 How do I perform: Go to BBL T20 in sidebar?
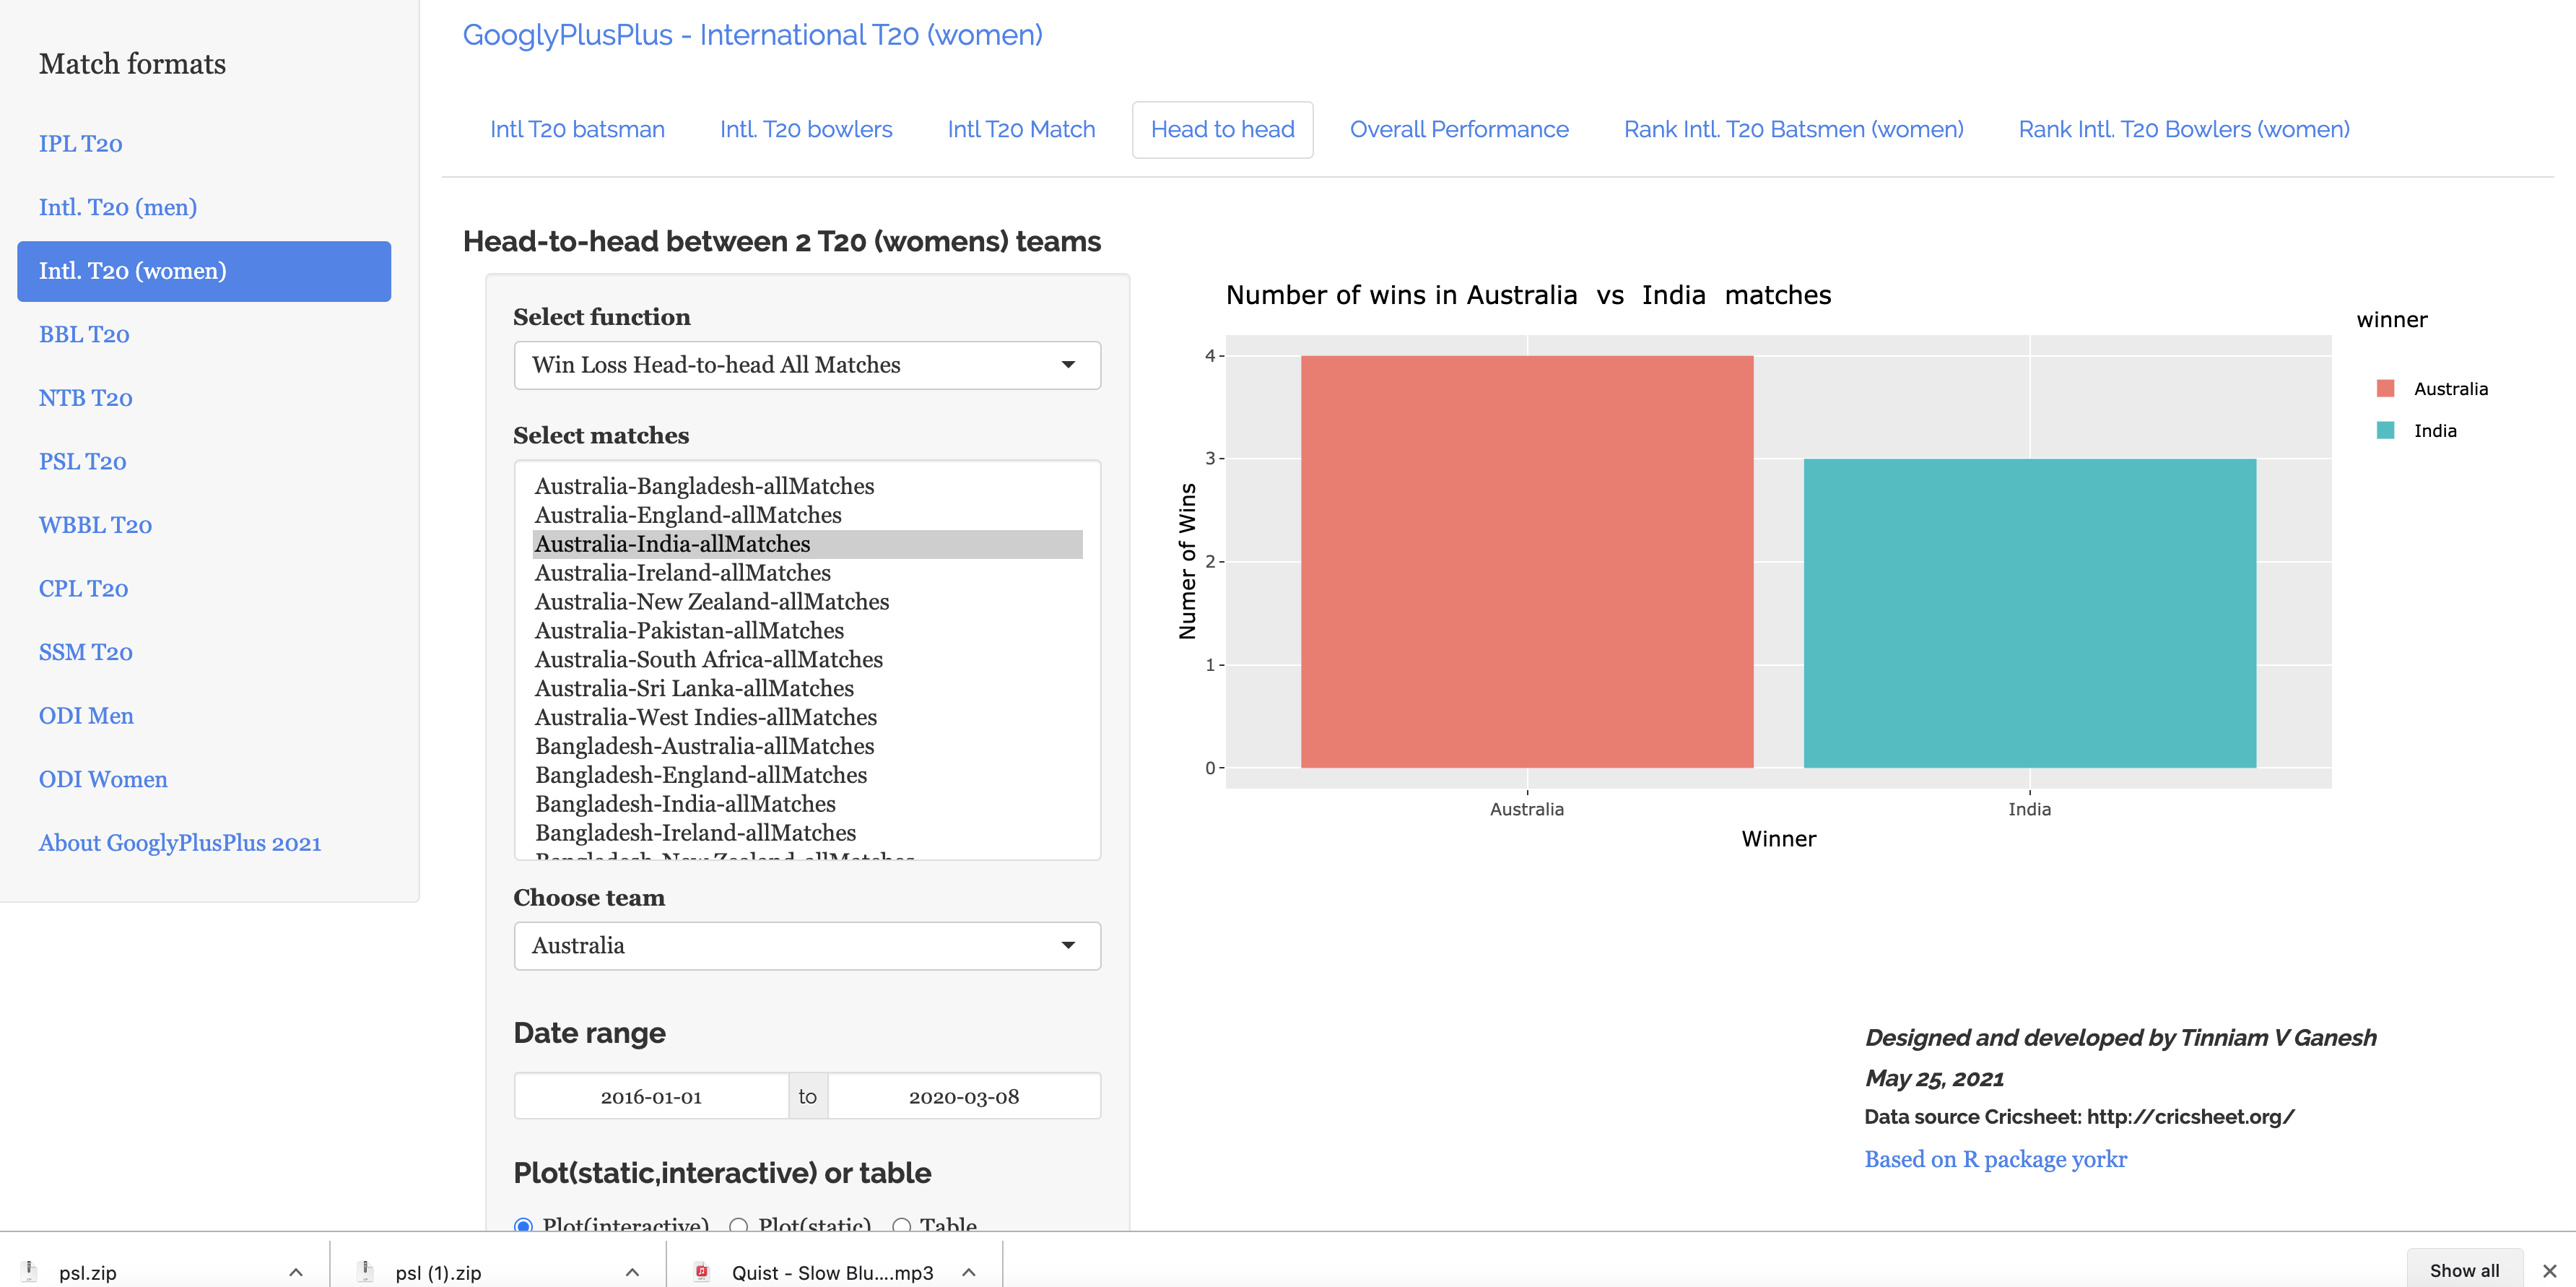pyautogui.click(x=84, y=334)
